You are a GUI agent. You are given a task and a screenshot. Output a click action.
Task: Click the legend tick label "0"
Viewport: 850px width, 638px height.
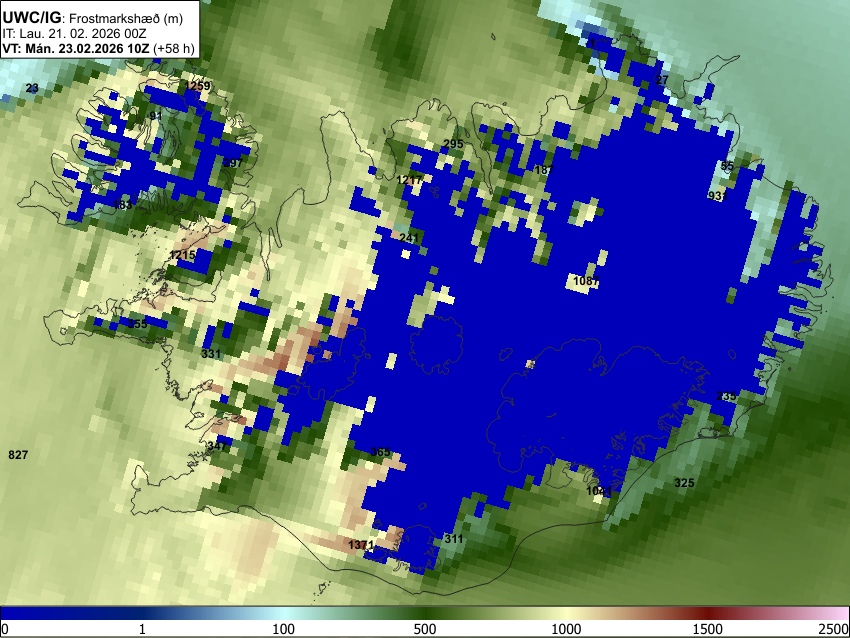[5, 629]
